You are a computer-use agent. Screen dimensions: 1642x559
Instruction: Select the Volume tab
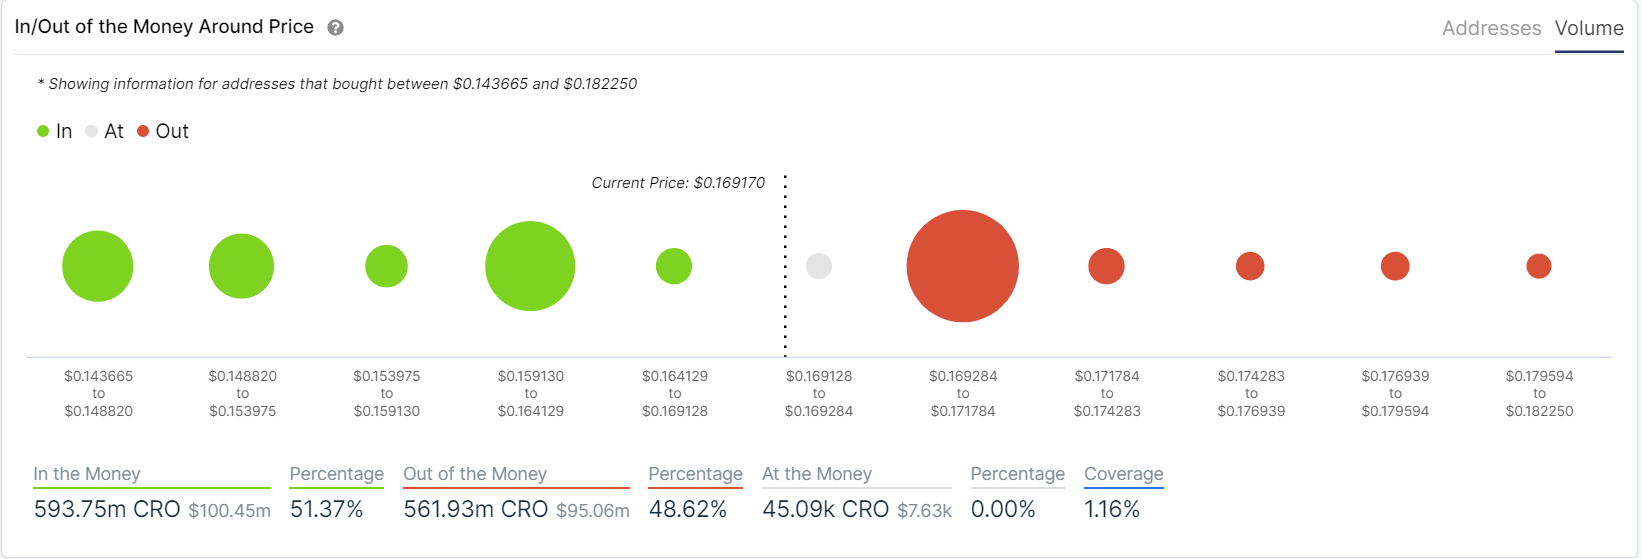pyautogui.click(x=1589, y=28)
